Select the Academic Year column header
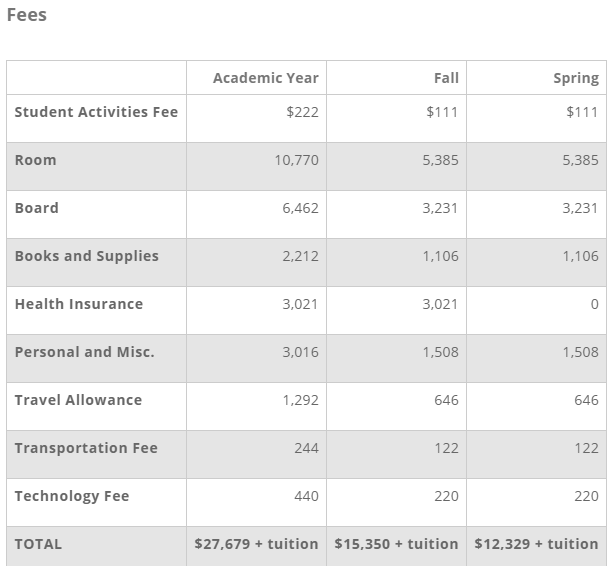Viewport: 611px width, 566px height. [266, 78]
